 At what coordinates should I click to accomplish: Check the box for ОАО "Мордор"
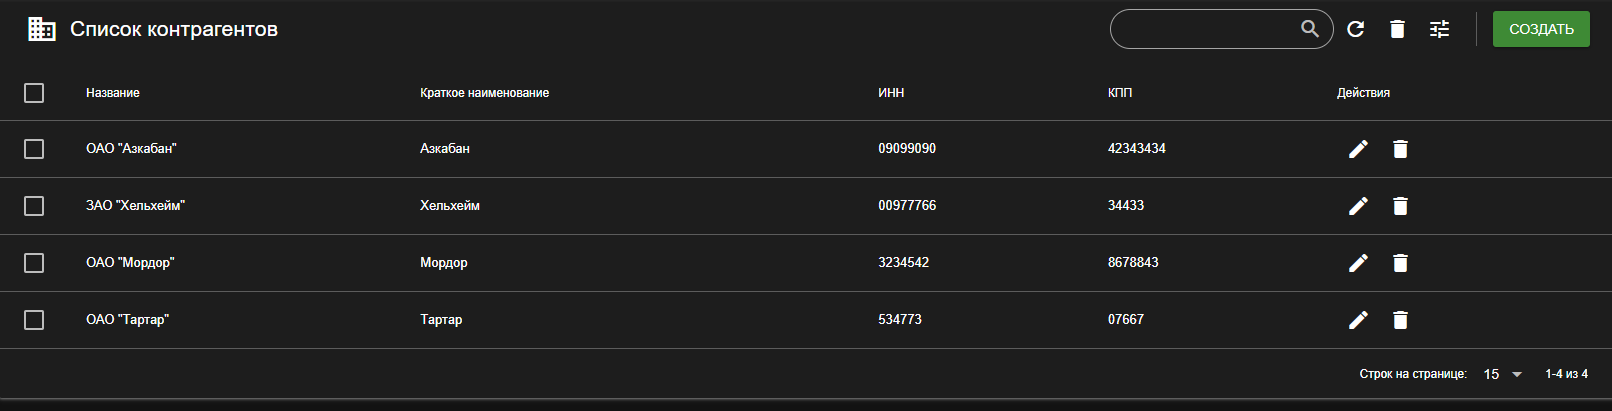34,262
